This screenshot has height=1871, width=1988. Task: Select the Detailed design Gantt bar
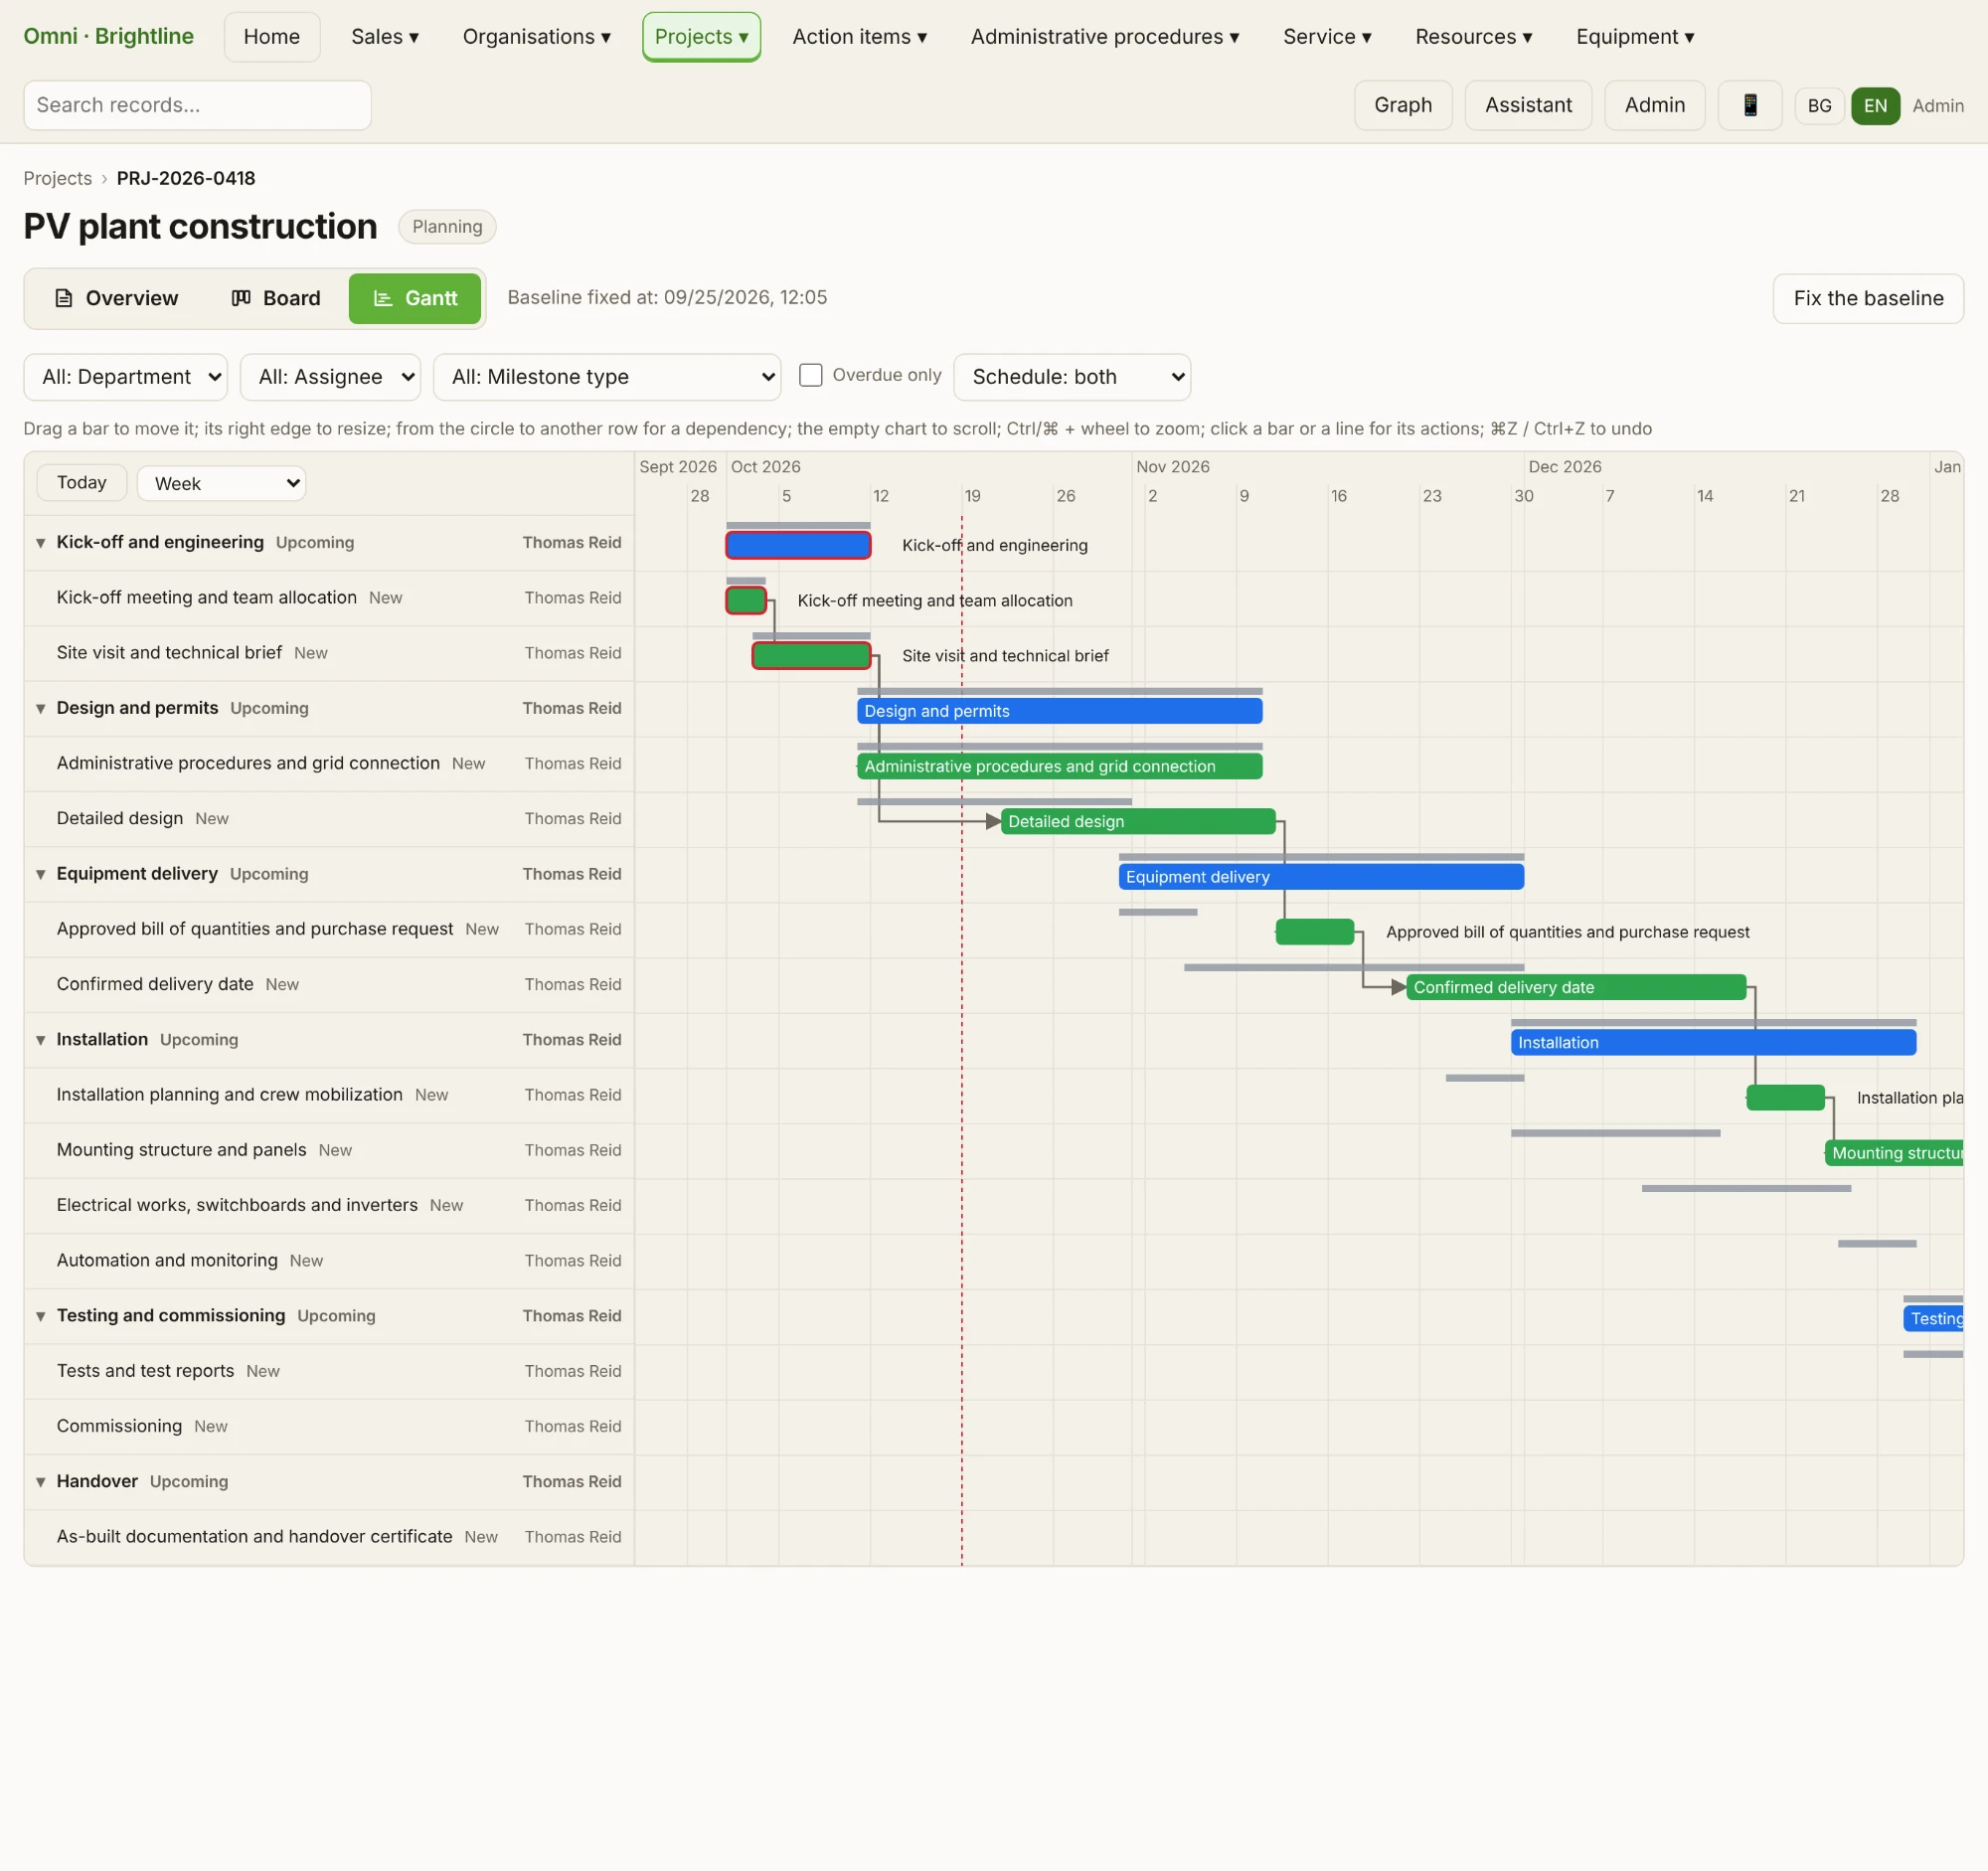tap(1138, 822)
